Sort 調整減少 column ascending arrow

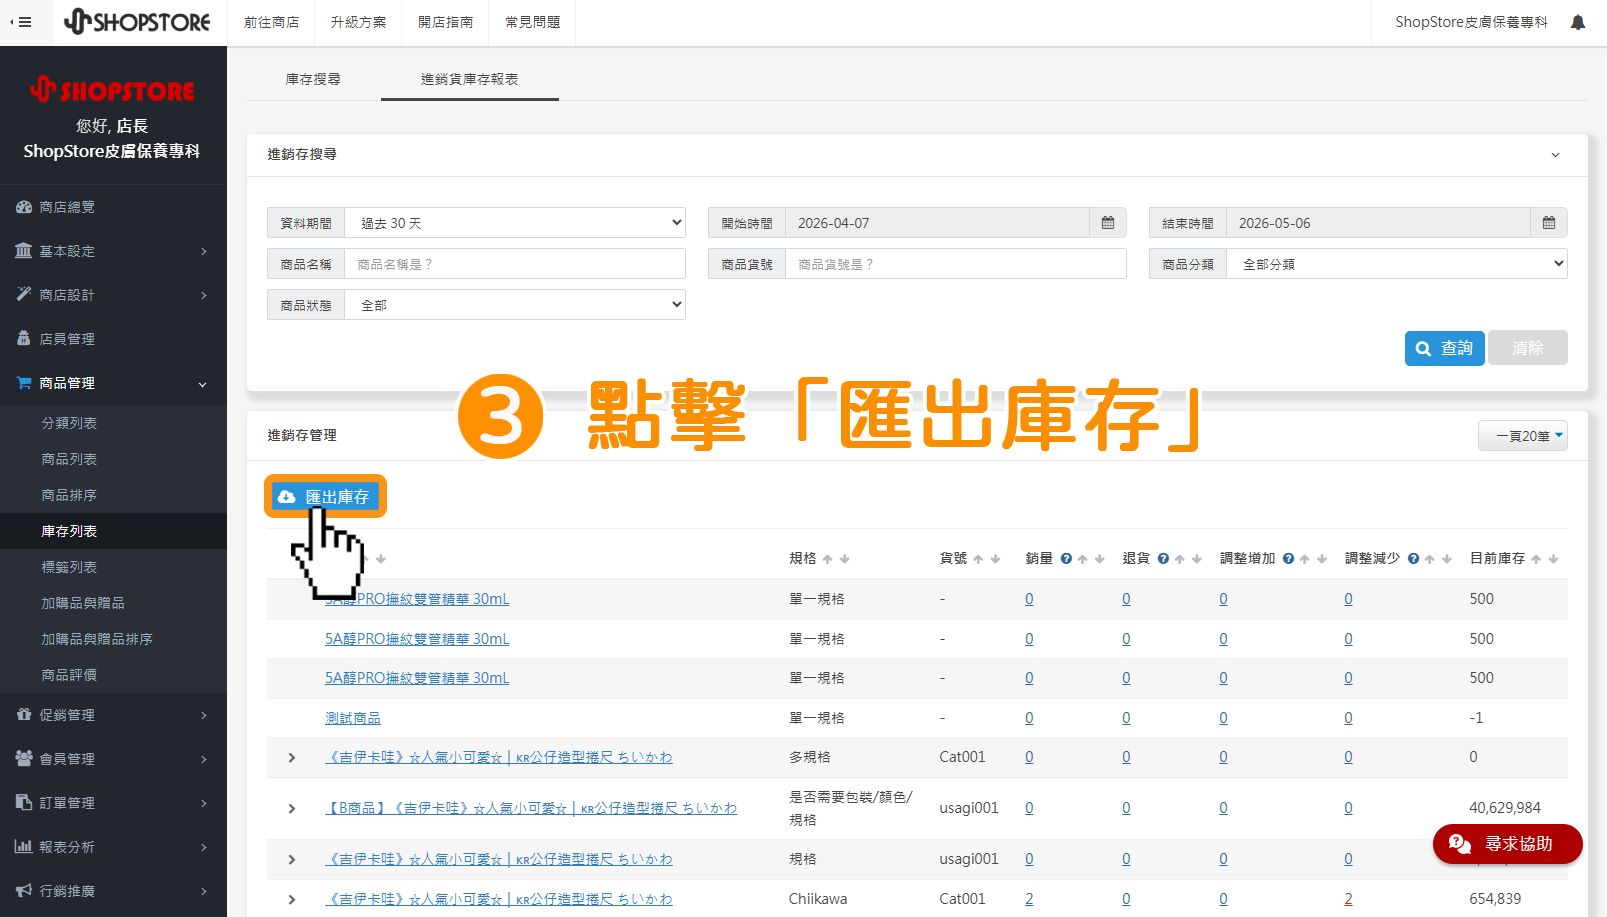click(1429, 559)
